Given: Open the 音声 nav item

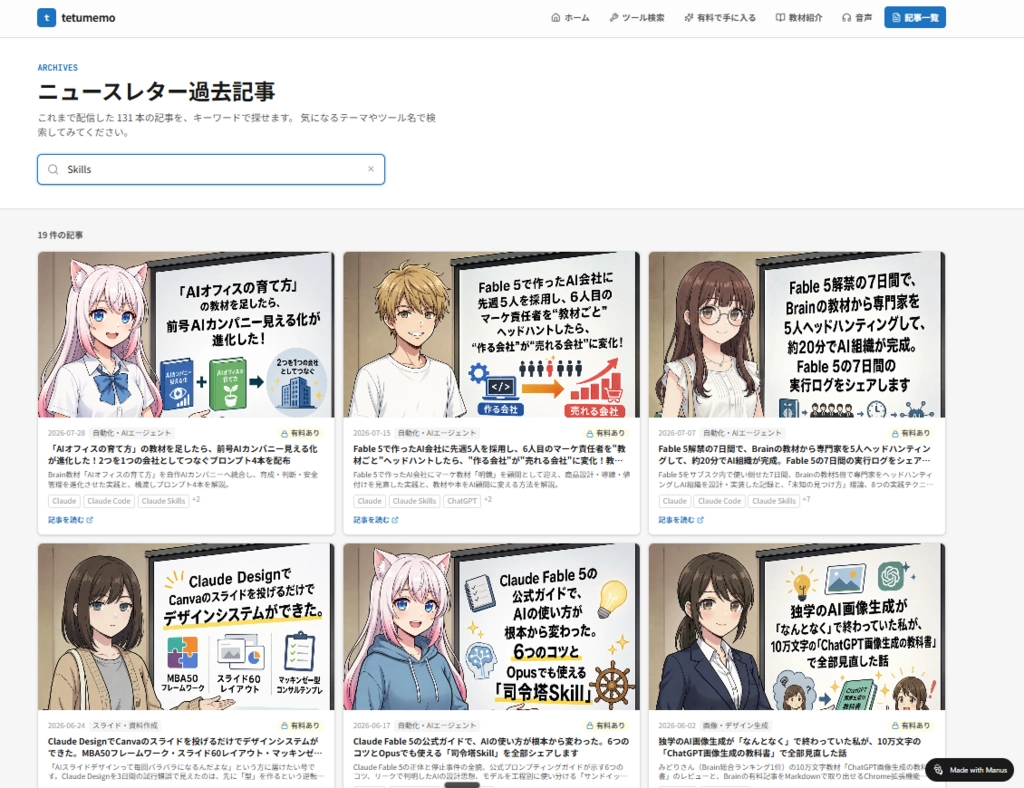Looking at the screenshot, I should (x=857, y=18).
